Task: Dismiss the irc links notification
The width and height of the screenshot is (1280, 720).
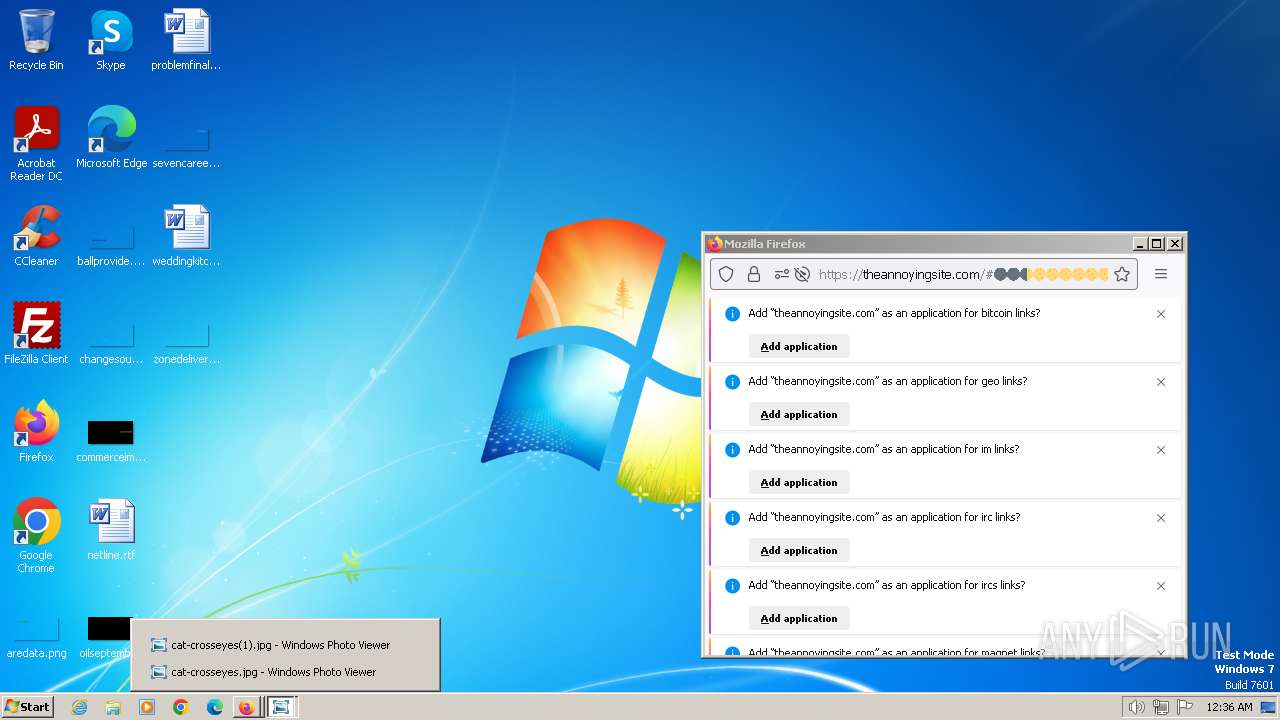Action: click(x=1161, y=518)
